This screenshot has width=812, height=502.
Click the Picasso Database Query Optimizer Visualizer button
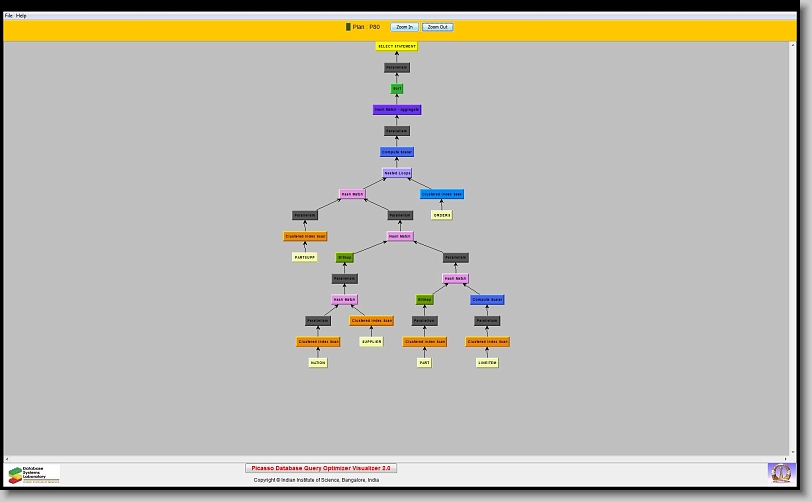point(321,468)
